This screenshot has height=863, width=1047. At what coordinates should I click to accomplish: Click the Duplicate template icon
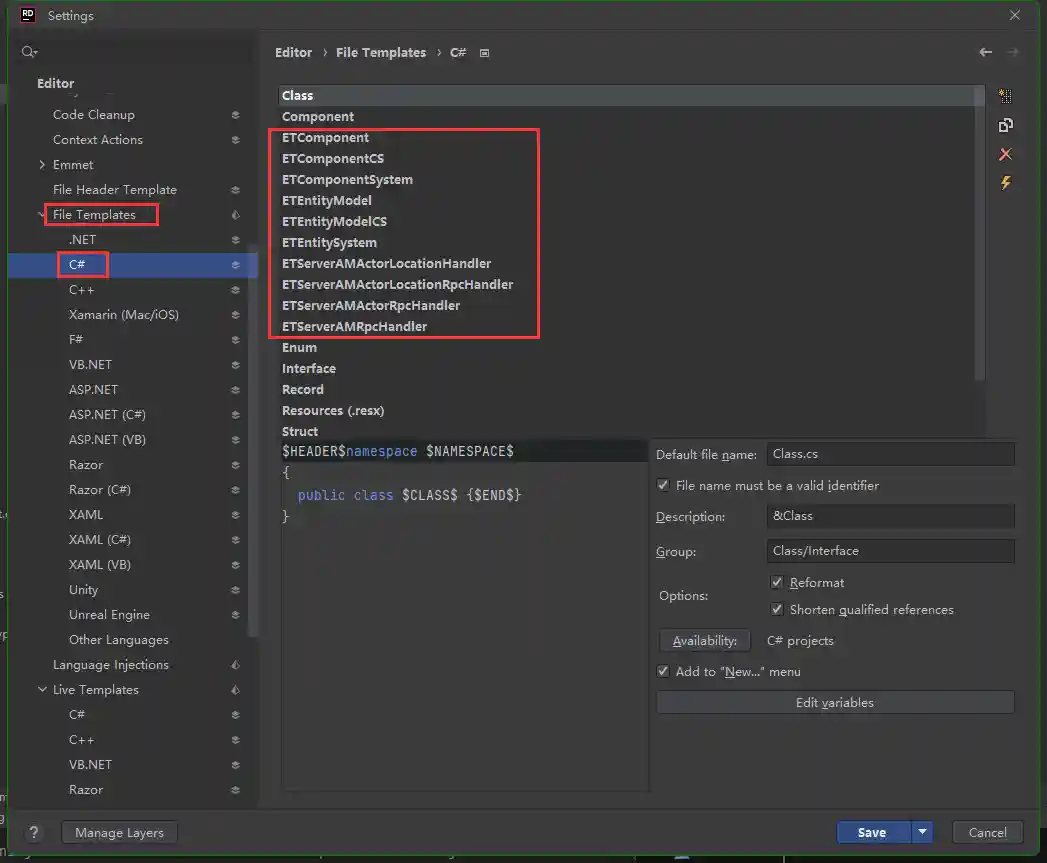click(x=1005, y=125)
